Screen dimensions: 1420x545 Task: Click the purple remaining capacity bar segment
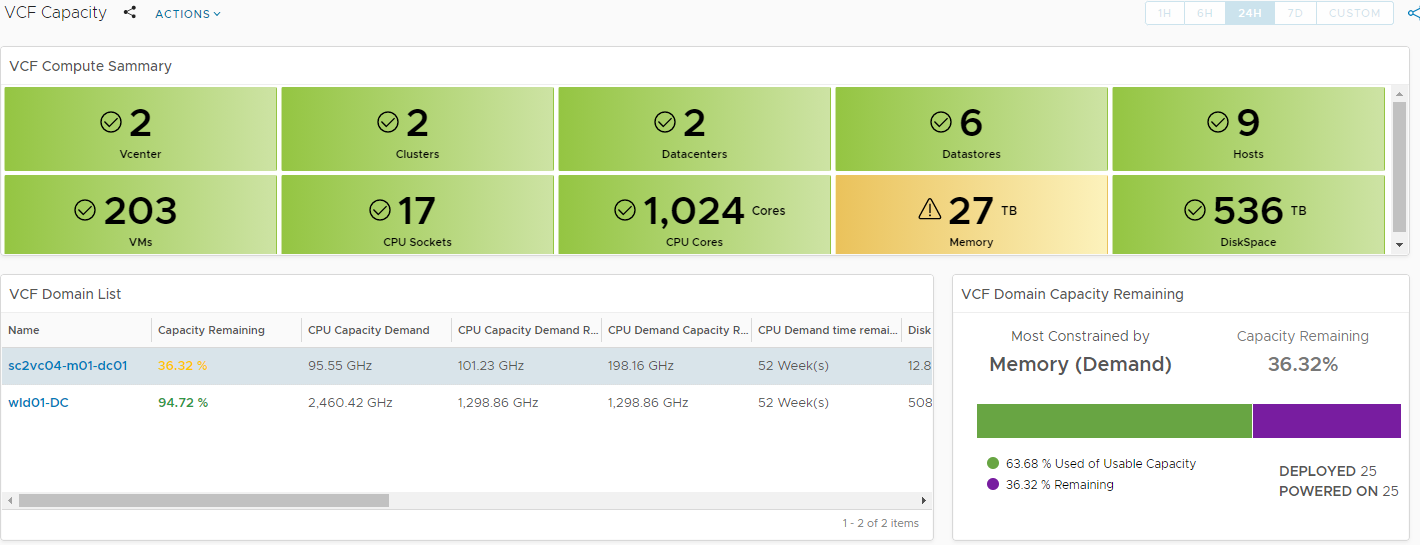(x=1326, y=421)
